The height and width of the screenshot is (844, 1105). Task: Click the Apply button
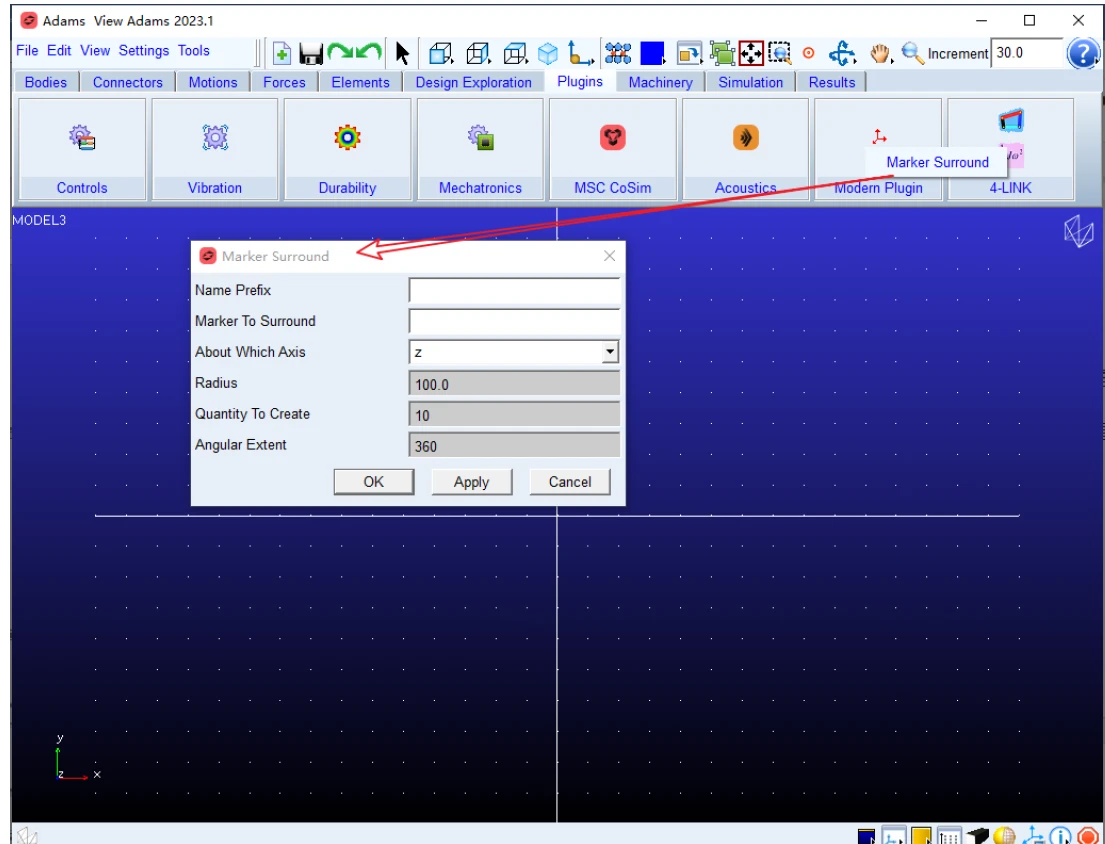pyautogui.click(x=471, y=482)
